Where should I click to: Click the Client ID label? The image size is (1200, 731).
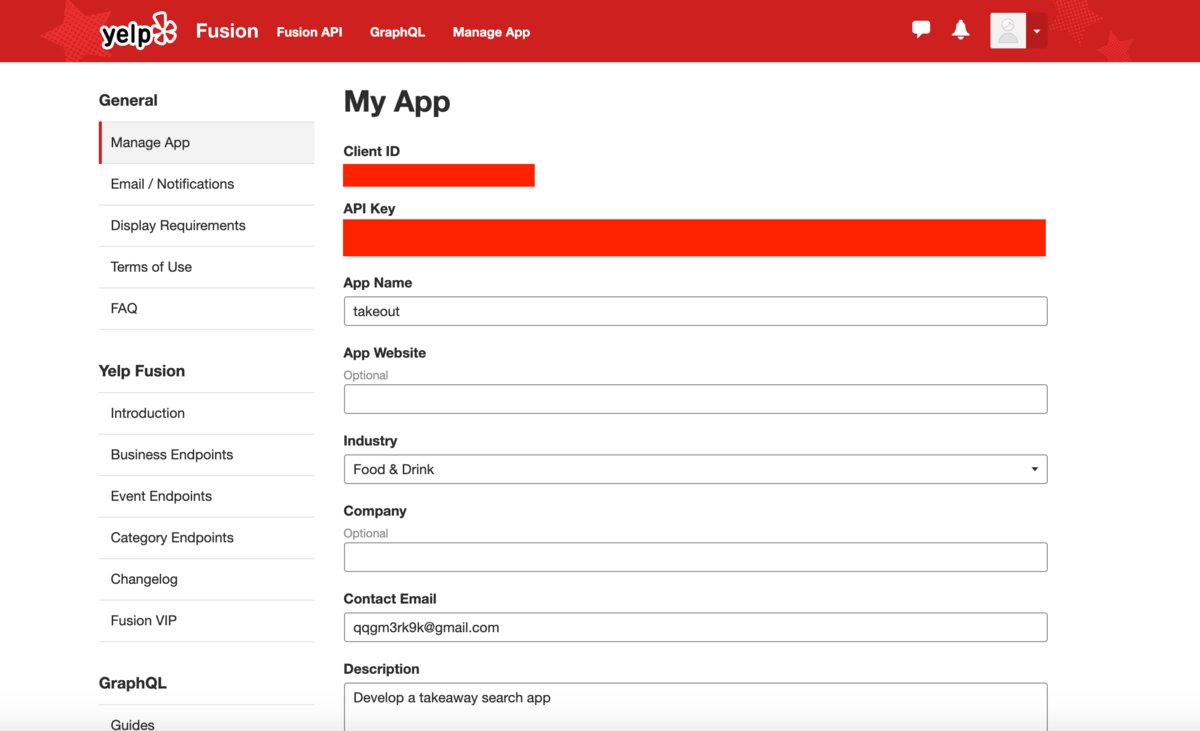click(x=371, y=151)
